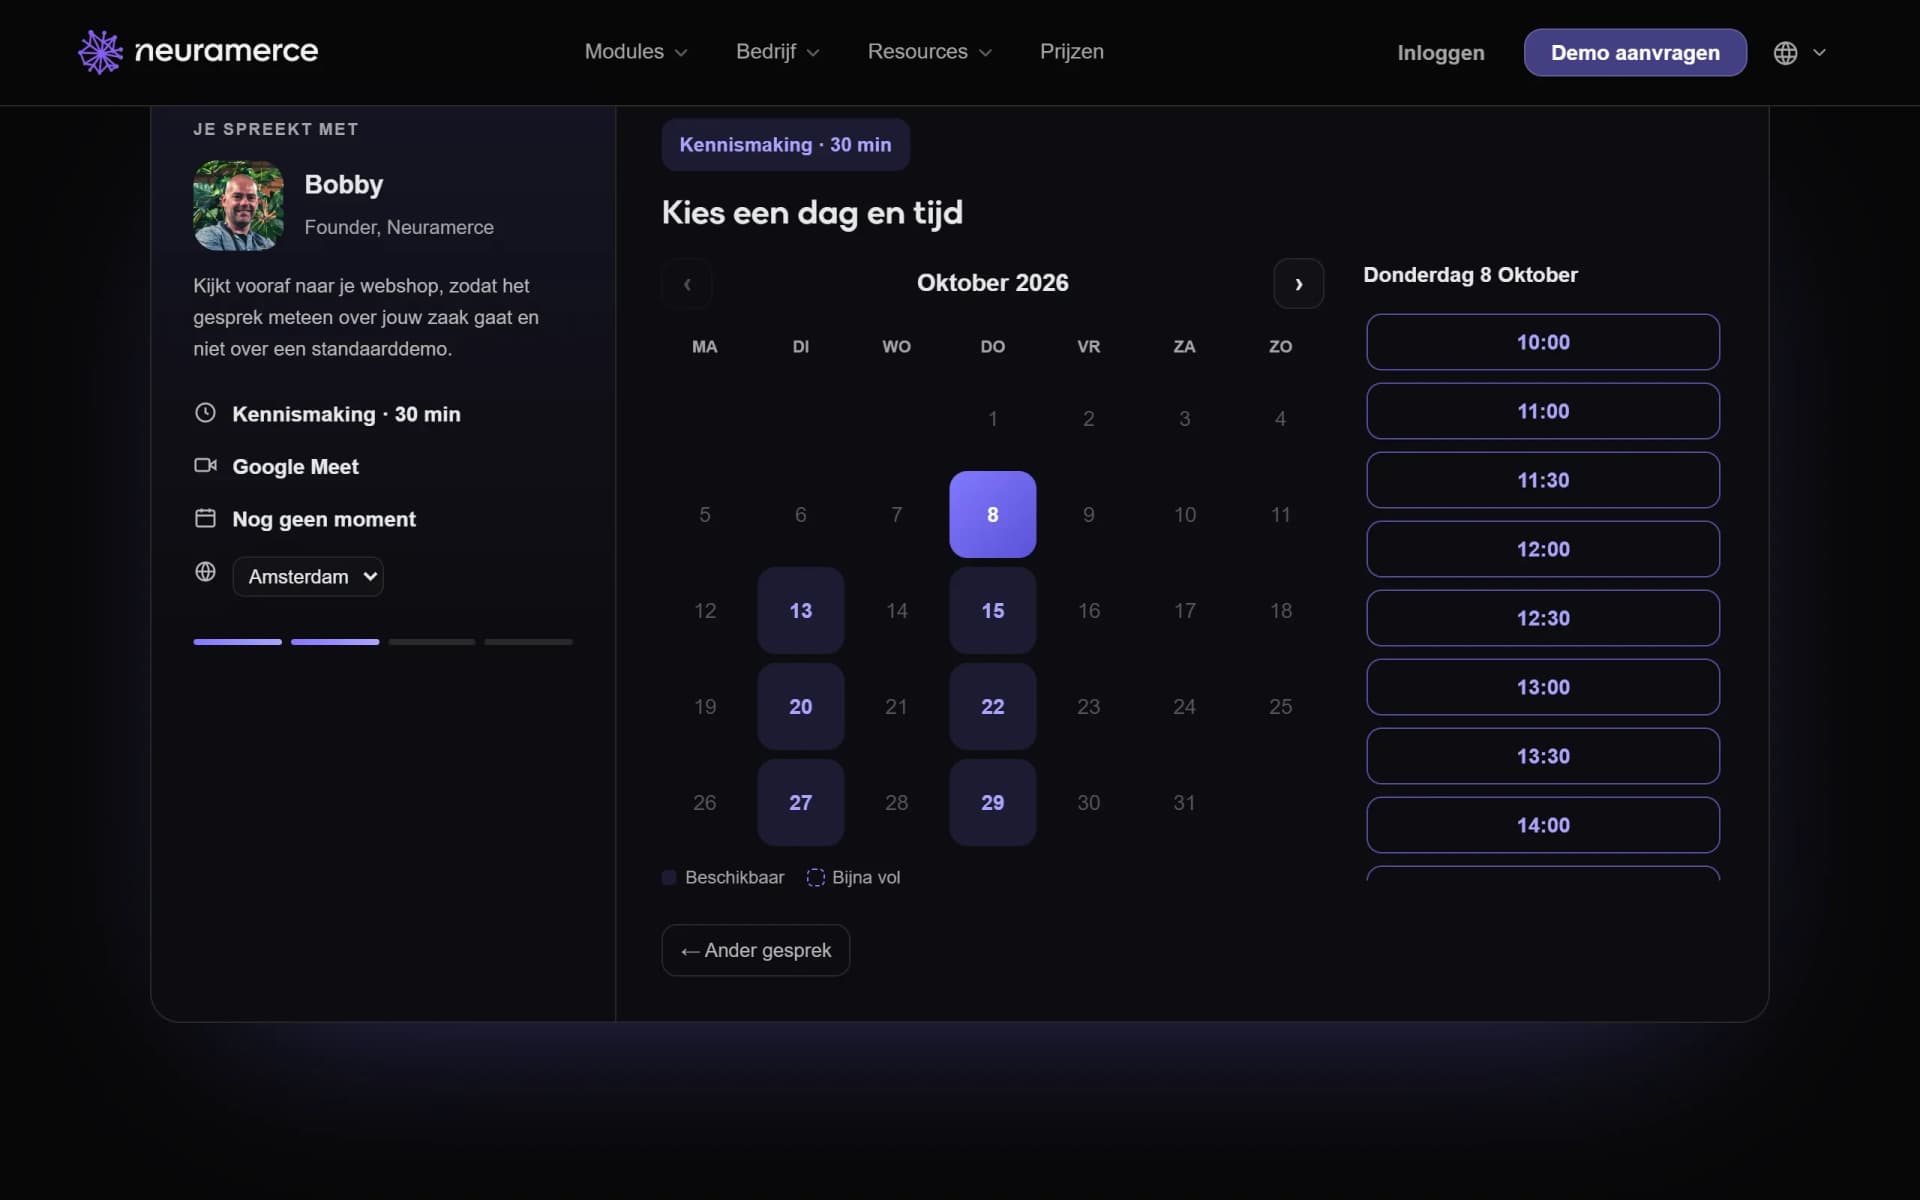Go to previous month arrow
This screenshot has height=1200, width=1920.
coord(687,284)
